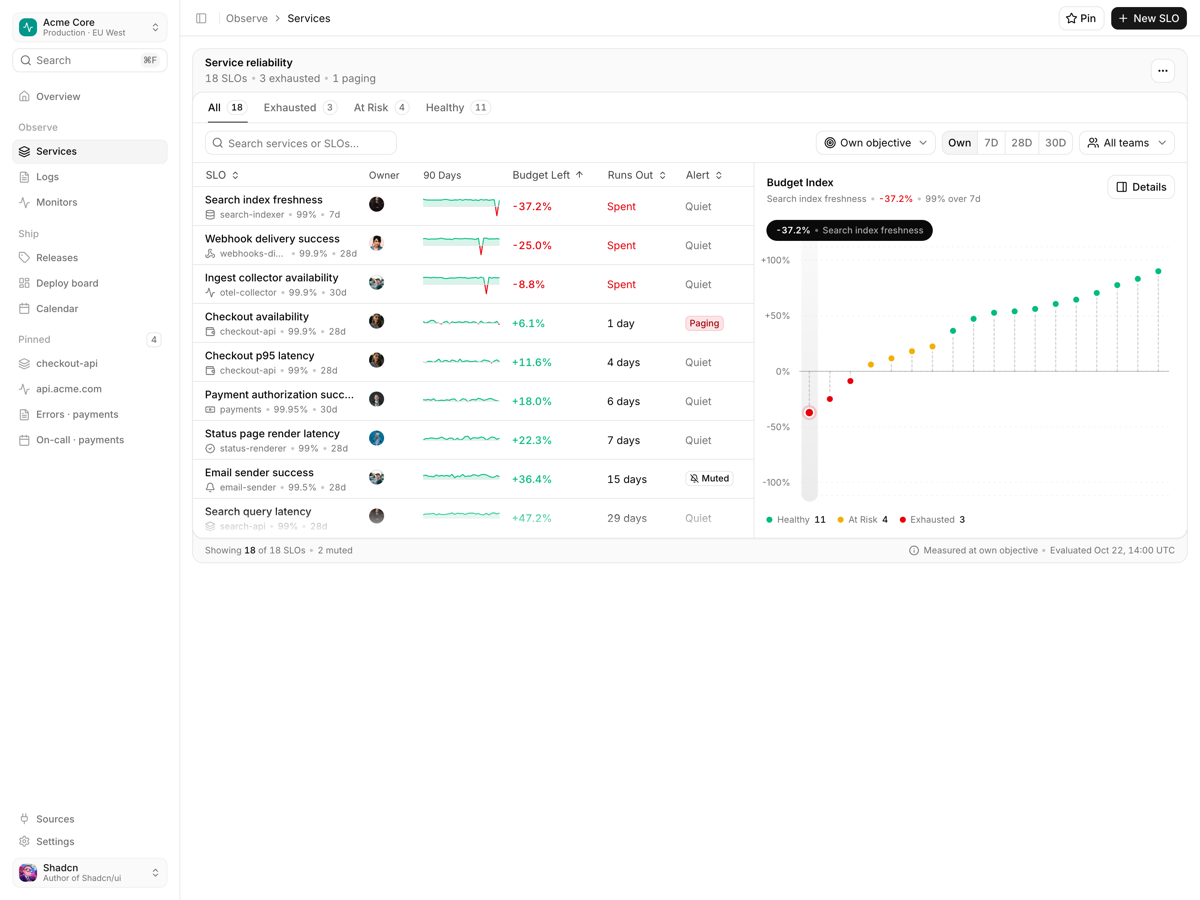Click the On-call · payments calendar icon
Screen dimensions: 1200x900
click(x=25, y=440)
